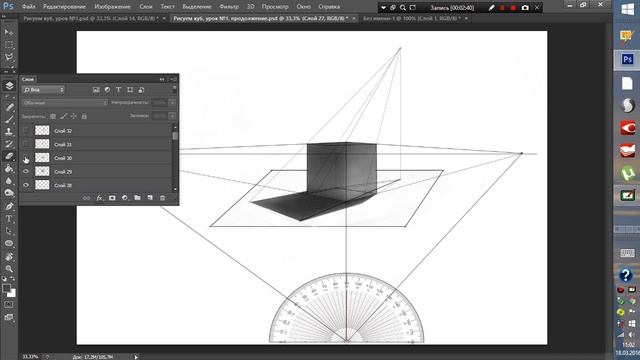Expand status bar info arrow
Screen dimensions: 640x360
tap(136, 357)
